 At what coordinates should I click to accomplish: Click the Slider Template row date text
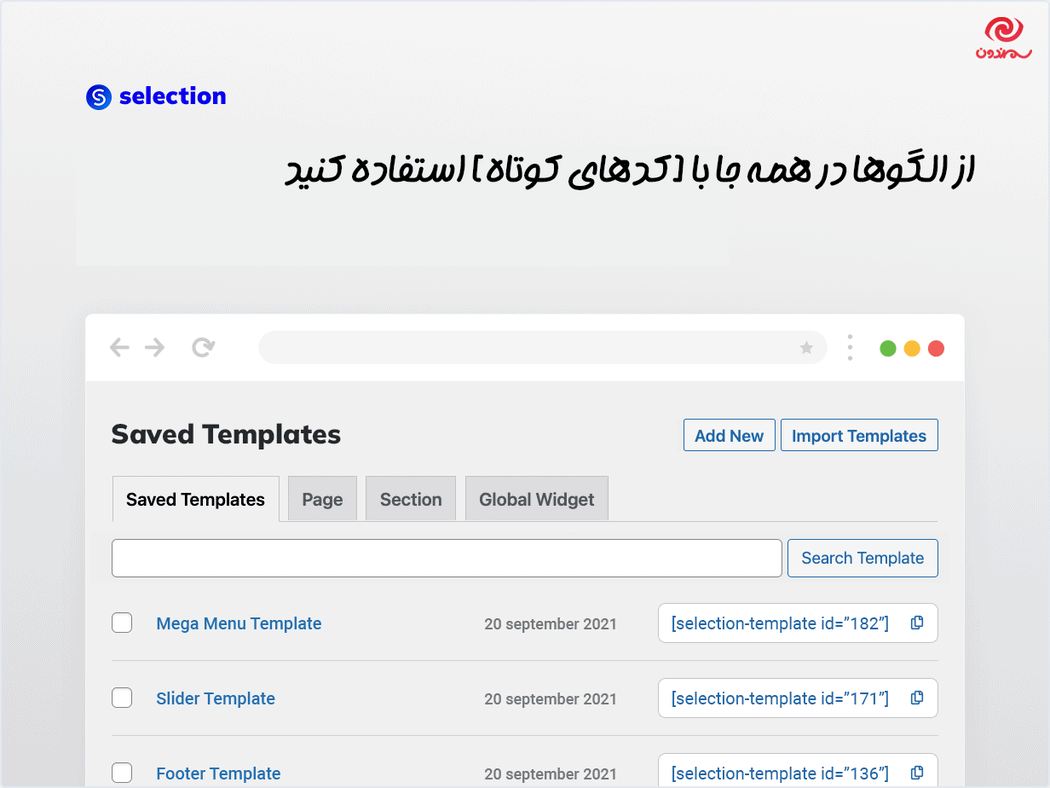550,699
